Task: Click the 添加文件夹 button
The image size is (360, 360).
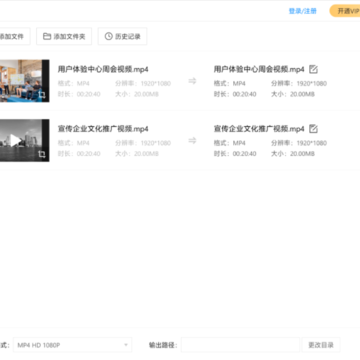Action: coord(64,36)
